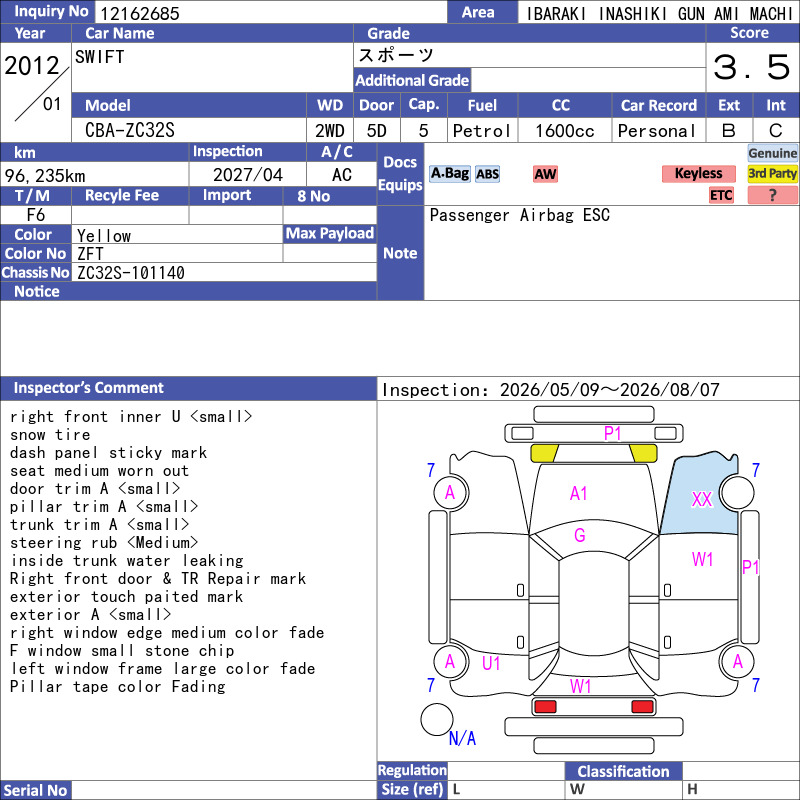Screen dimensions: 800x800
Task: Click the comment 'F window small stone chip'
Action: tap(122, 651)
